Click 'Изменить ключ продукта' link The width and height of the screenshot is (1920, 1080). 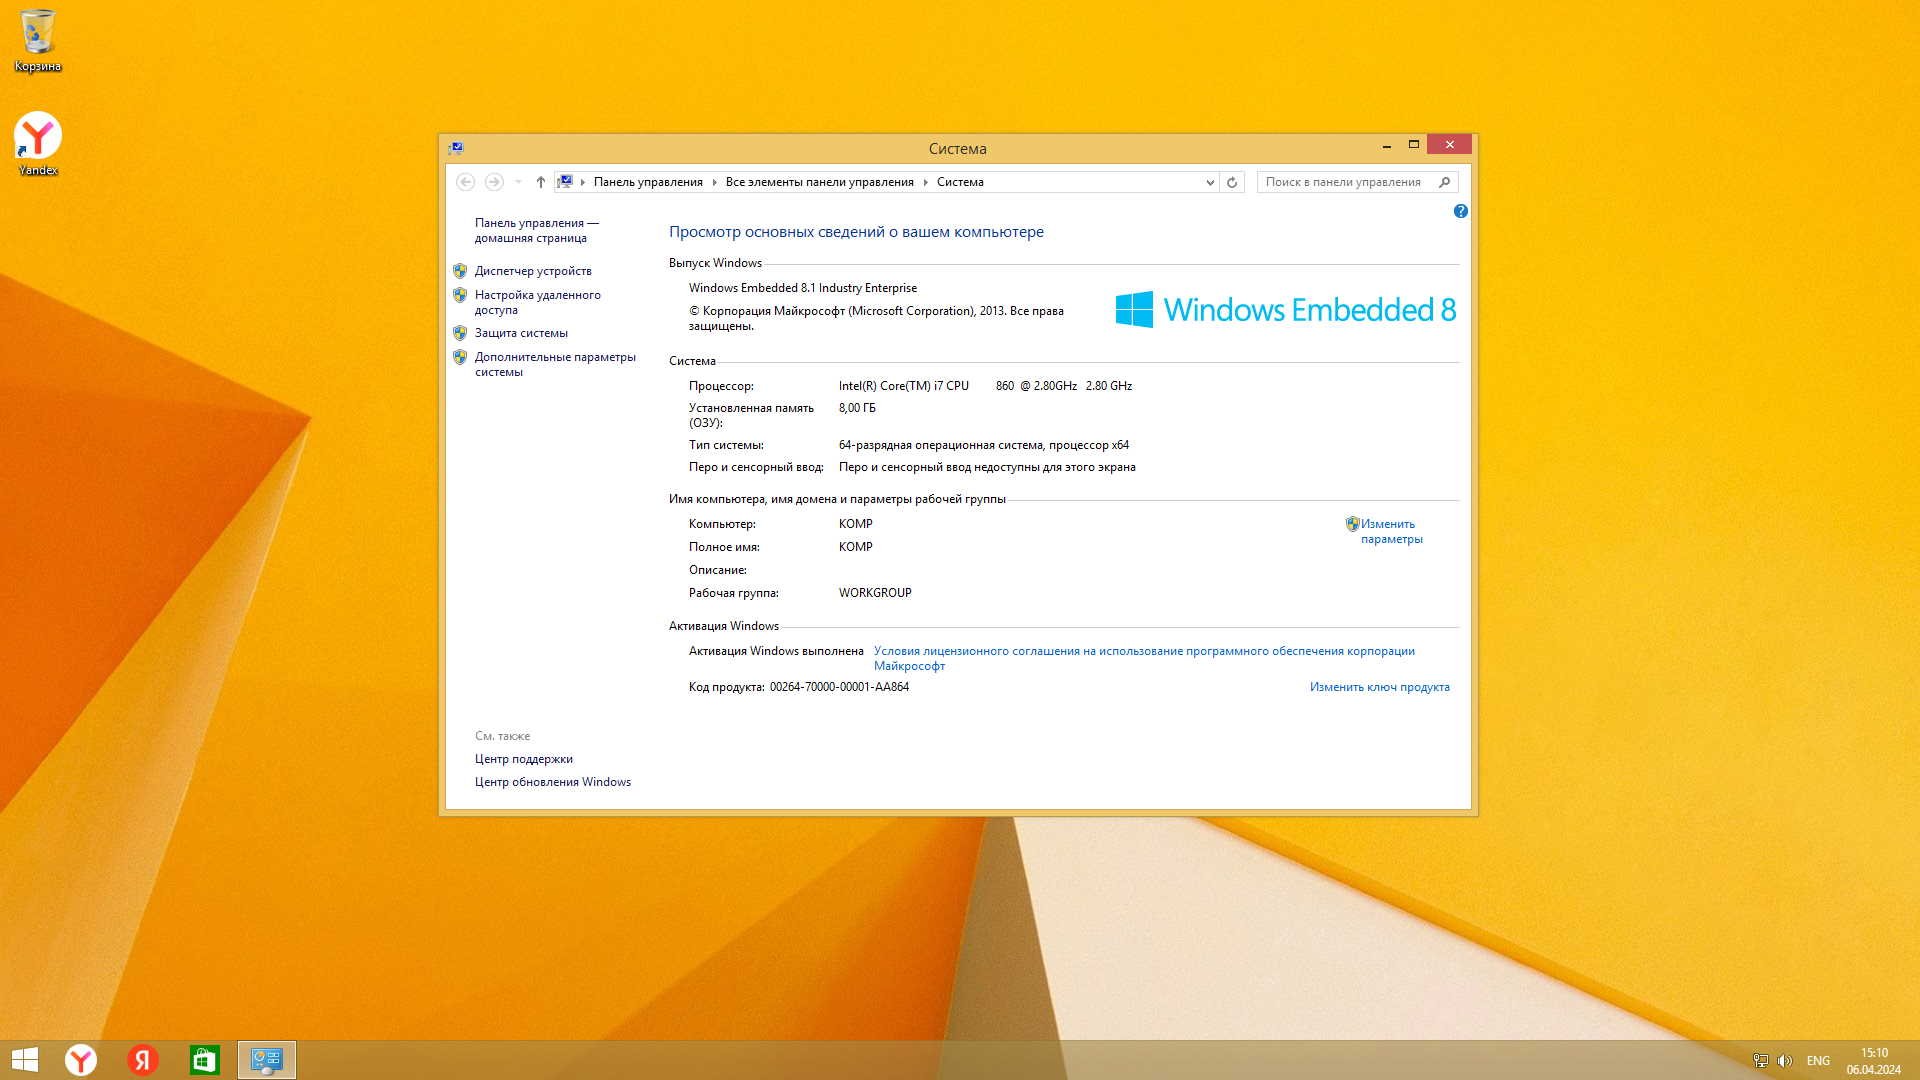click(1379, 687)
